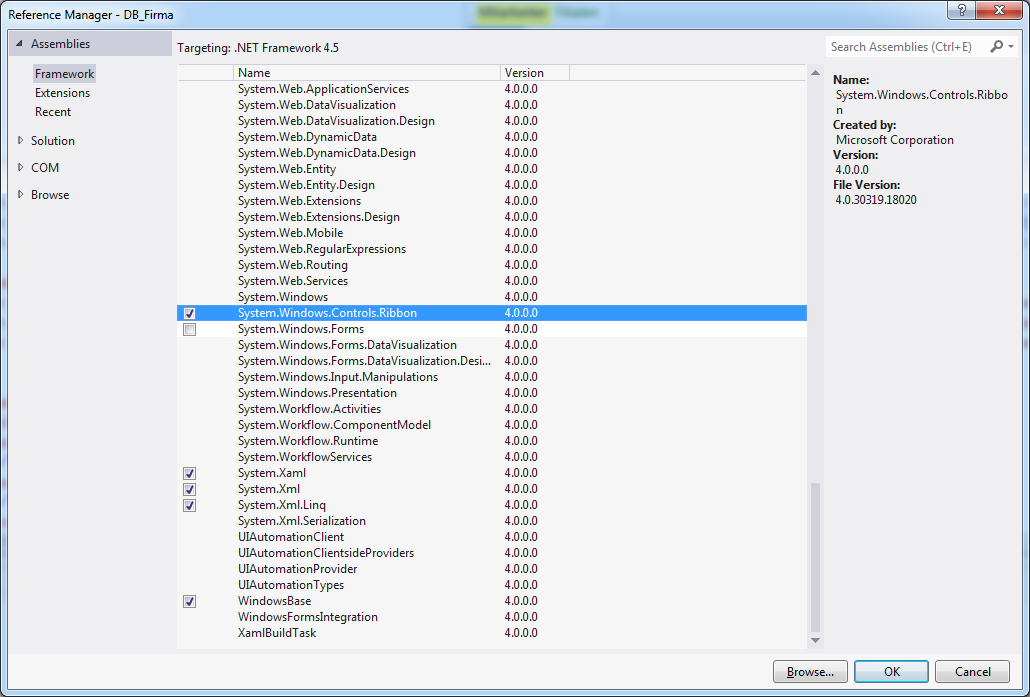Collapse the Assemblies category
This screenshot has width=1030, height=697.
tap(20, 44)
